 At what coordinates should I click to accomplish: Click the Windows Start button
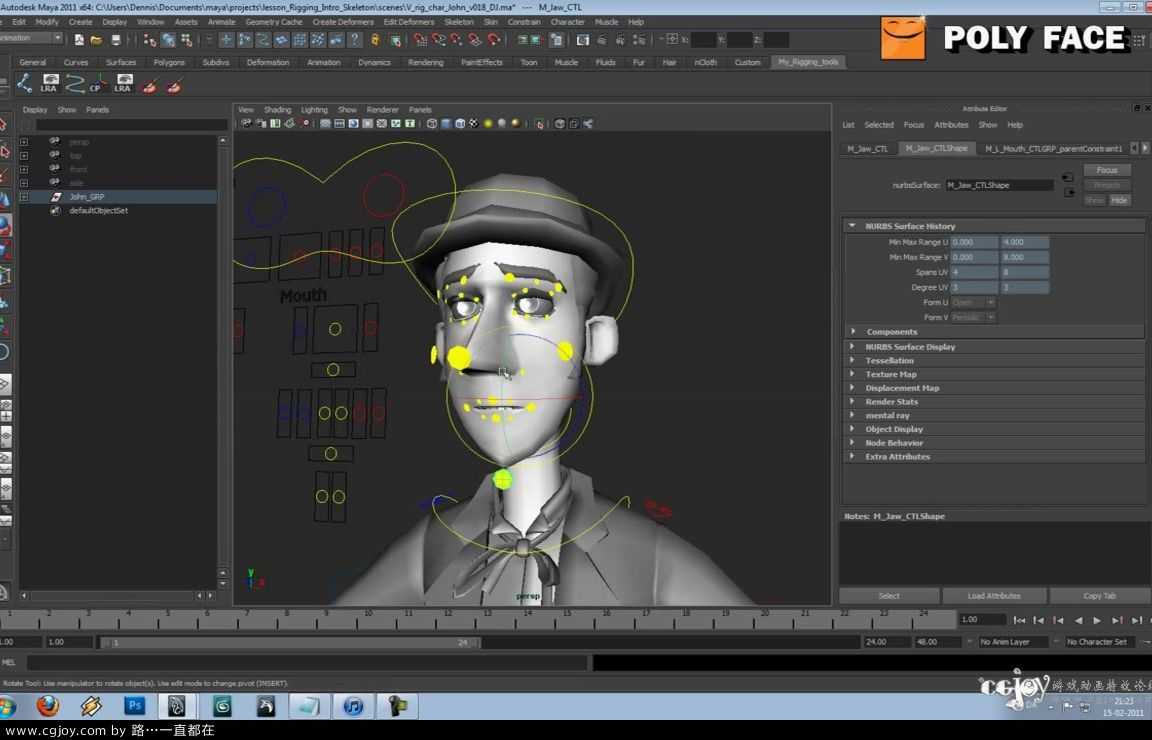pos(7,707)
